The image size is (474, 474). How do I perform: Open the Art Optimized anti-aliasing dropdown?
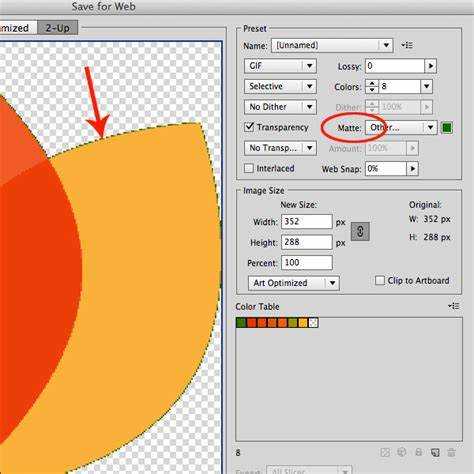coord(294,283)
